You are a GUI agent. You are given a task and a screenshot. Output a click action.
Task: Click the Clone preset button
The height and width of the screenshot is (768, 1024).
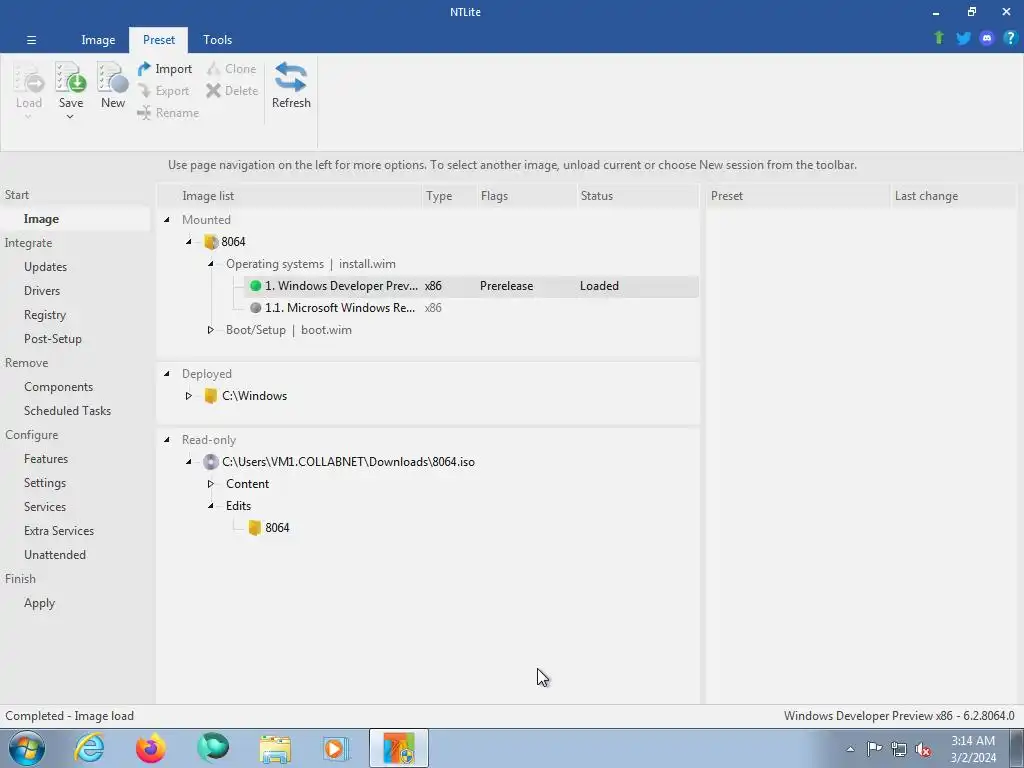point(231,69)
